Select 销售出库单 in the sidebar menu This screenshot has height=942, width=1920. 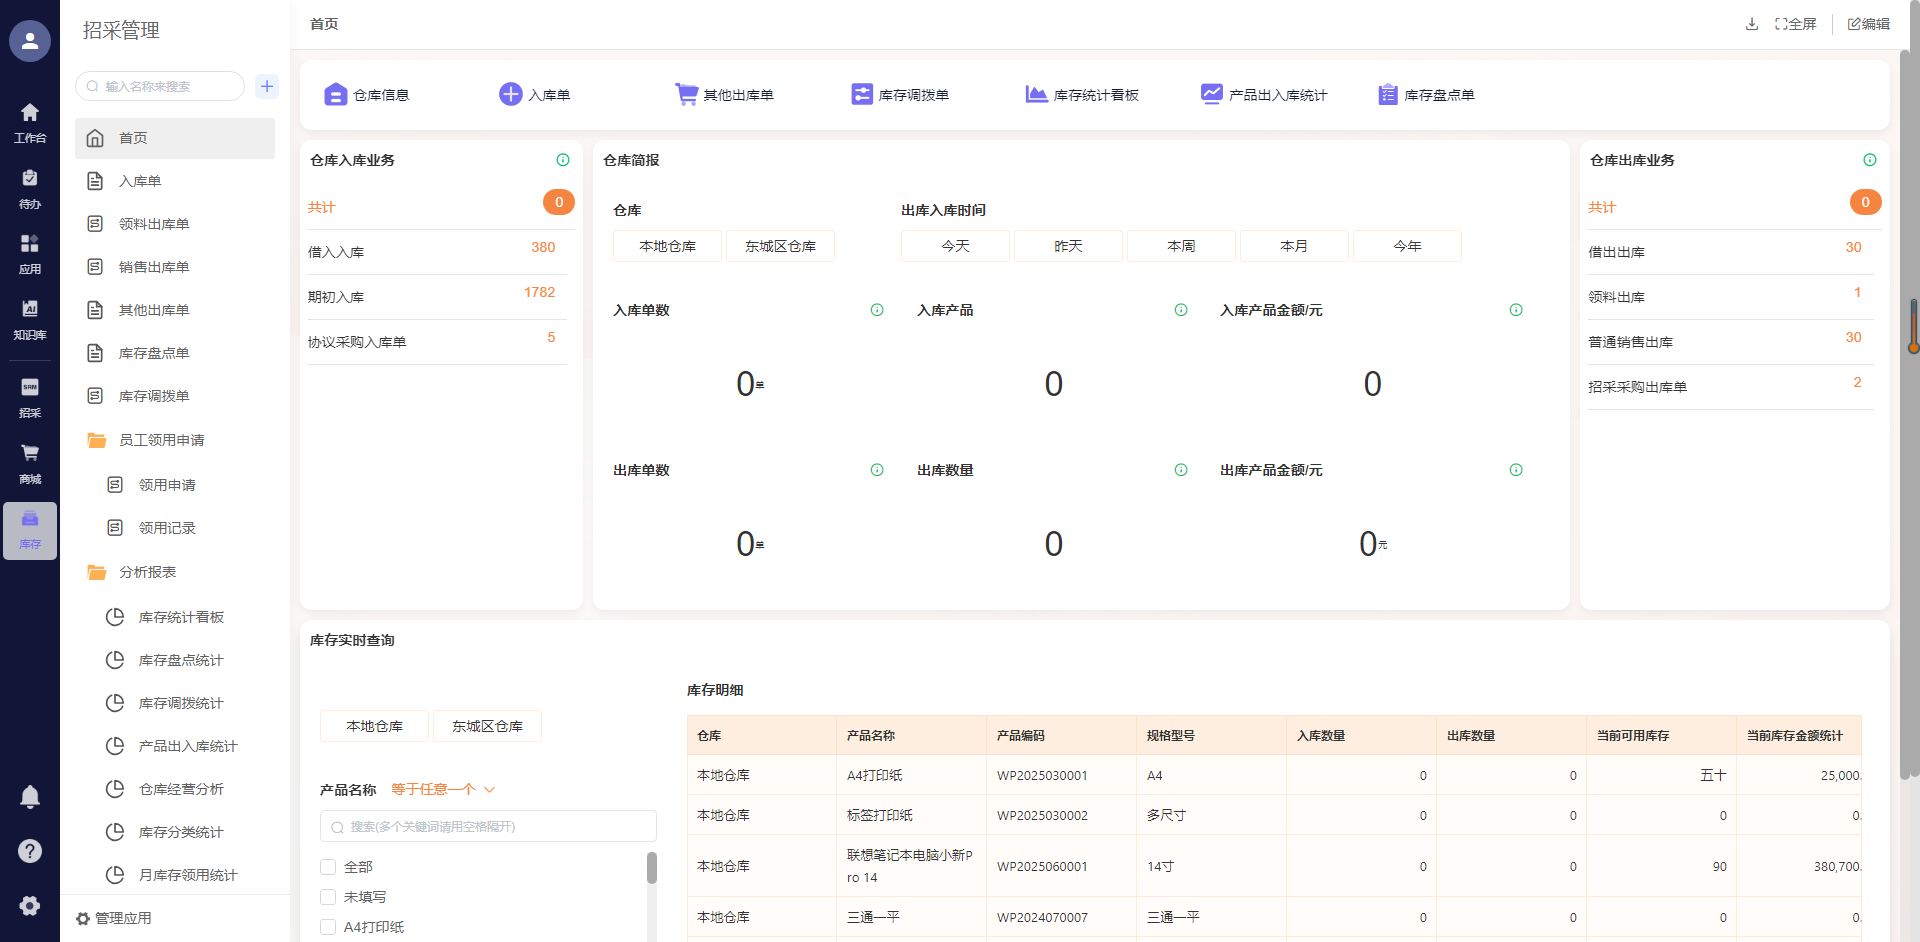(x=154, y=267)
